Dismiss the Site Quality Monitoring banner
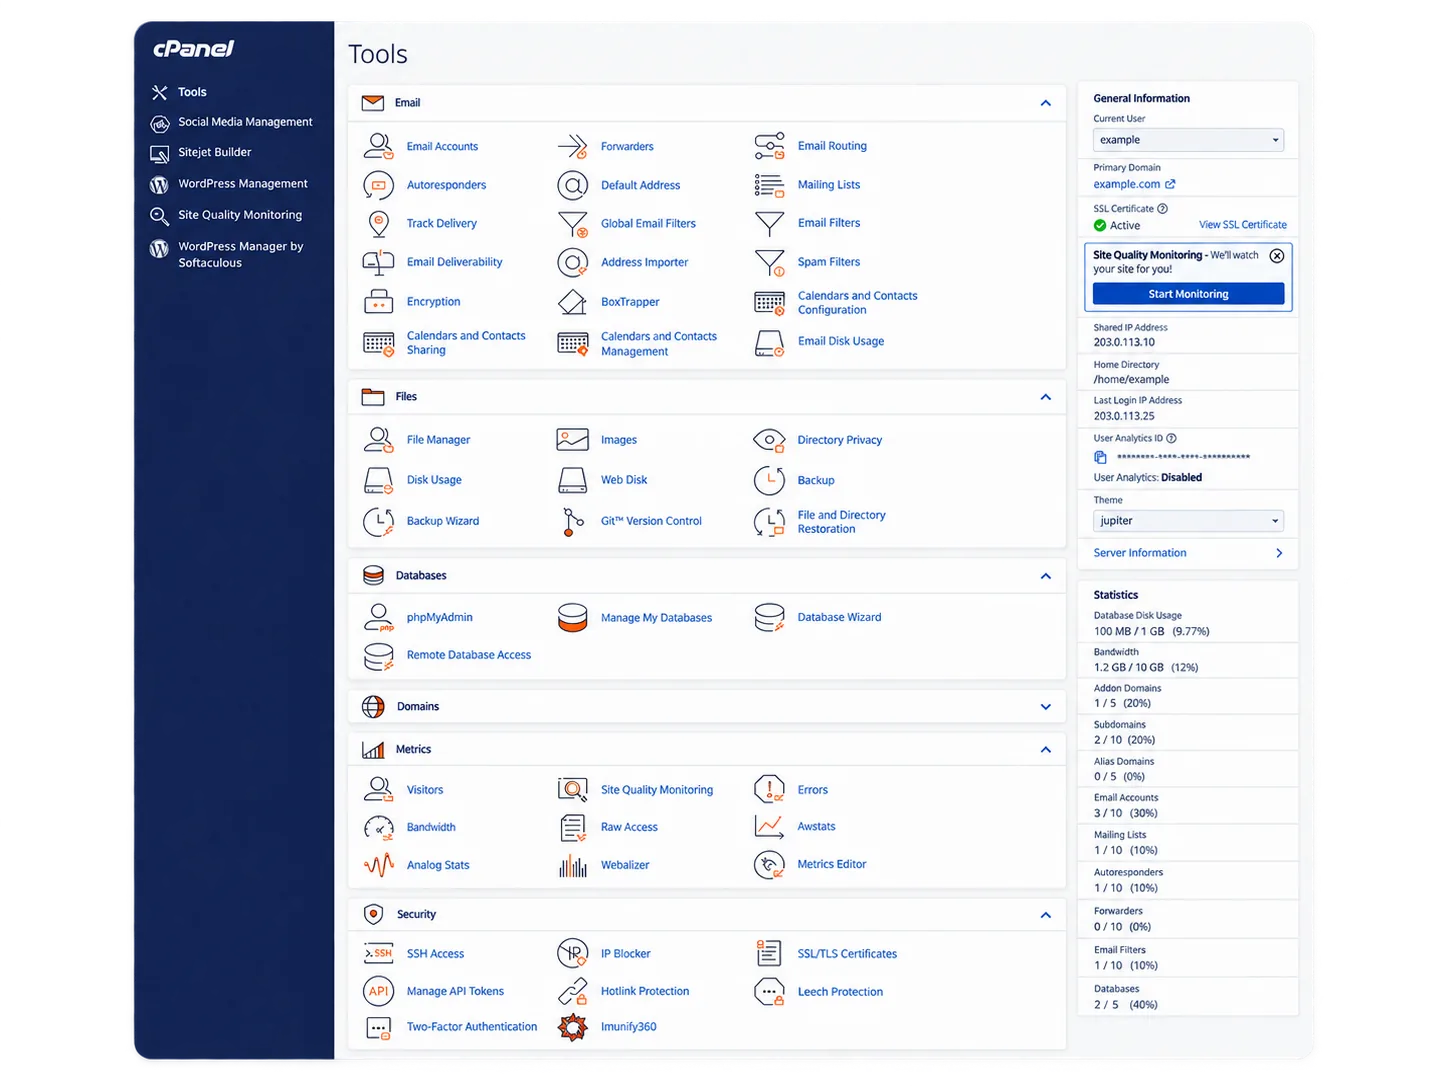 pos(1276,256)
